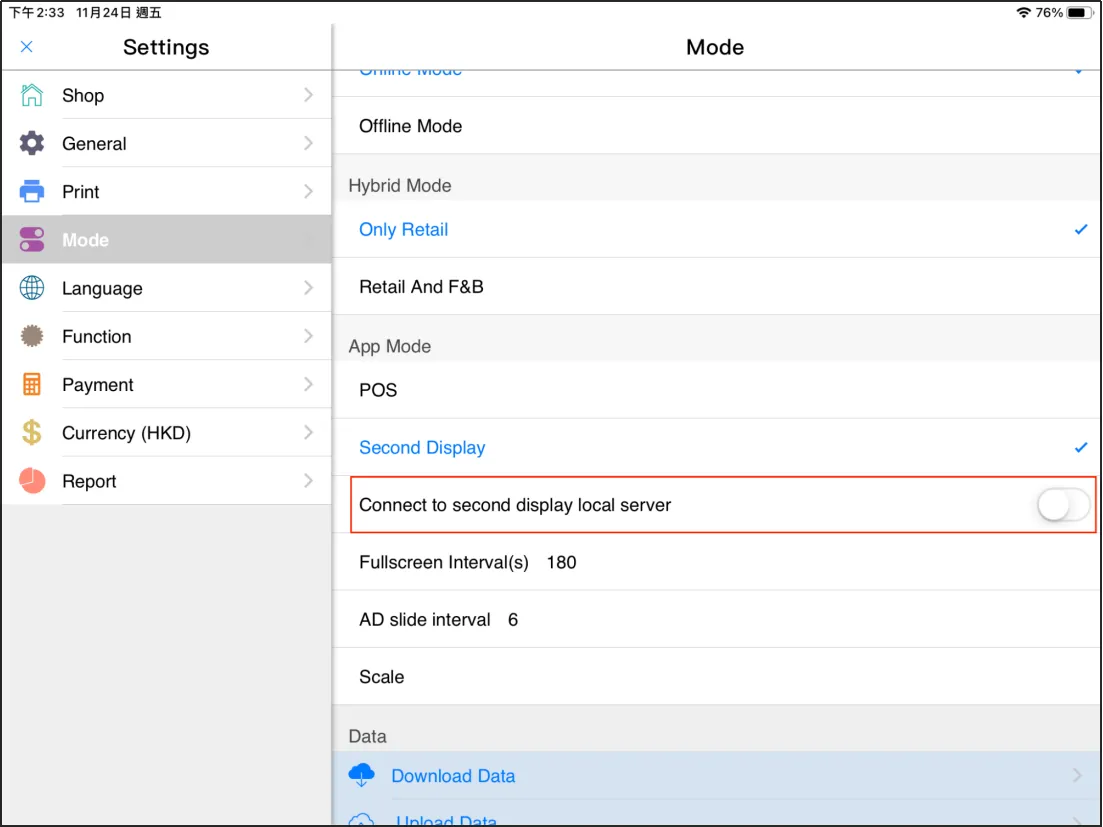The image size is (1103, 827).
Task: Close Settings with the X button
Action: click(x=27, y=47)
